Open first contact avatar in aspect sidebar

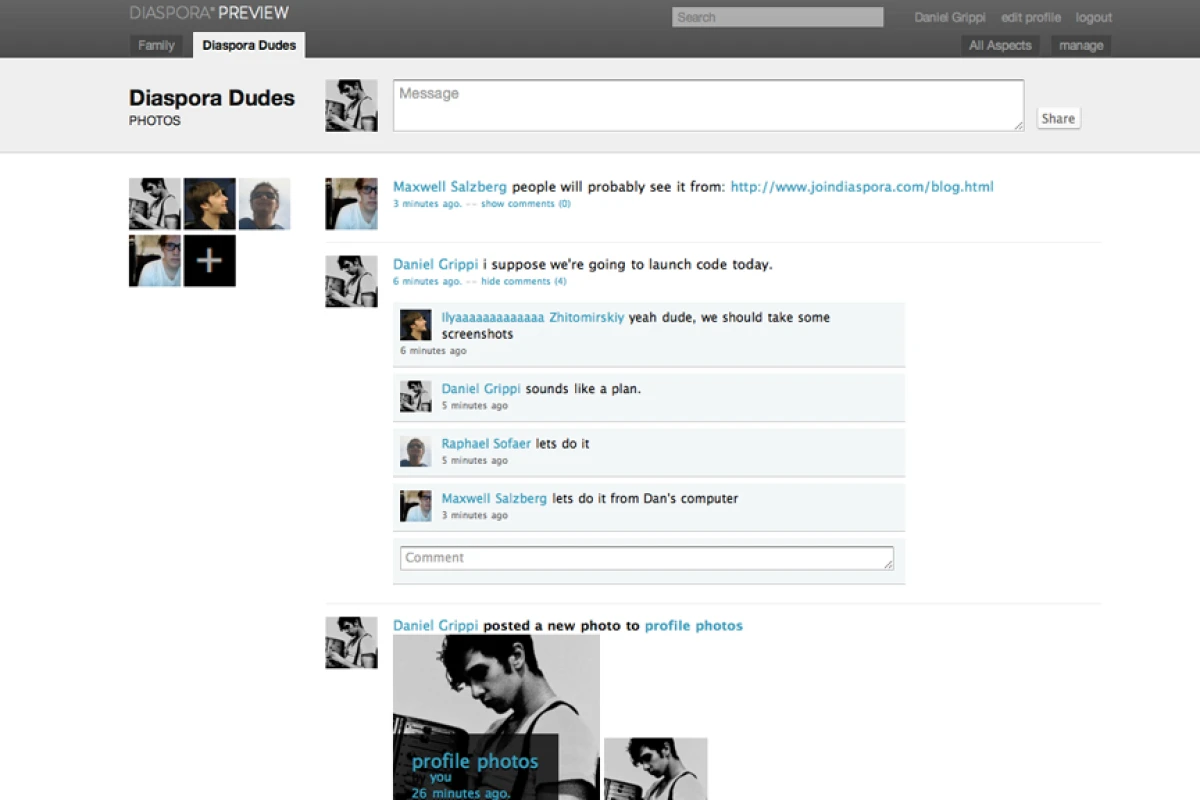pos(155,204)
